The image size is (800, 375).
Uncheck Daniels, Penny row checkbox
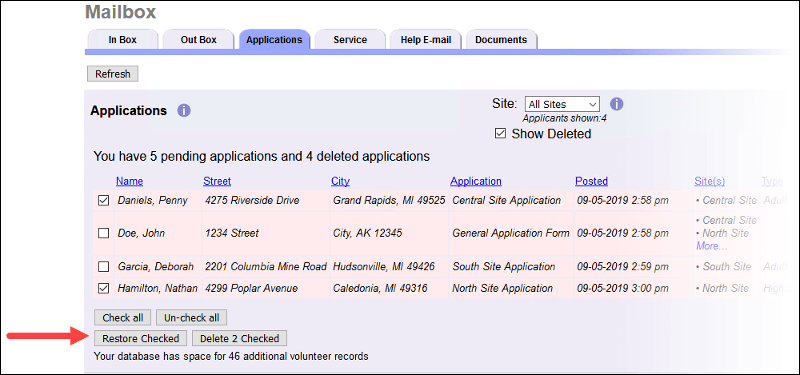point(104,201)
